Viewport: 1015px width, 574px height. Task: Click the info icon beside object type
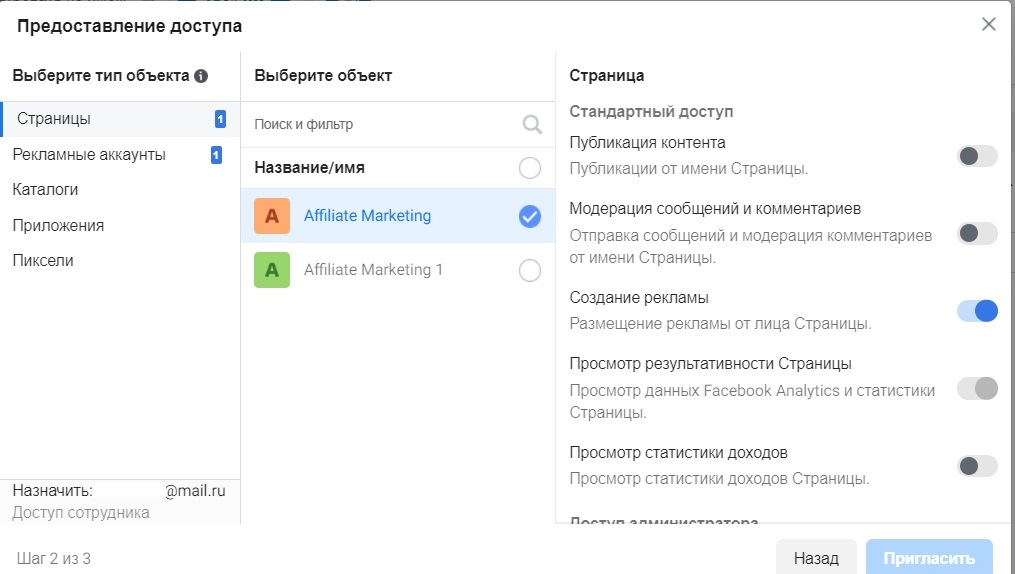point(201,76)
